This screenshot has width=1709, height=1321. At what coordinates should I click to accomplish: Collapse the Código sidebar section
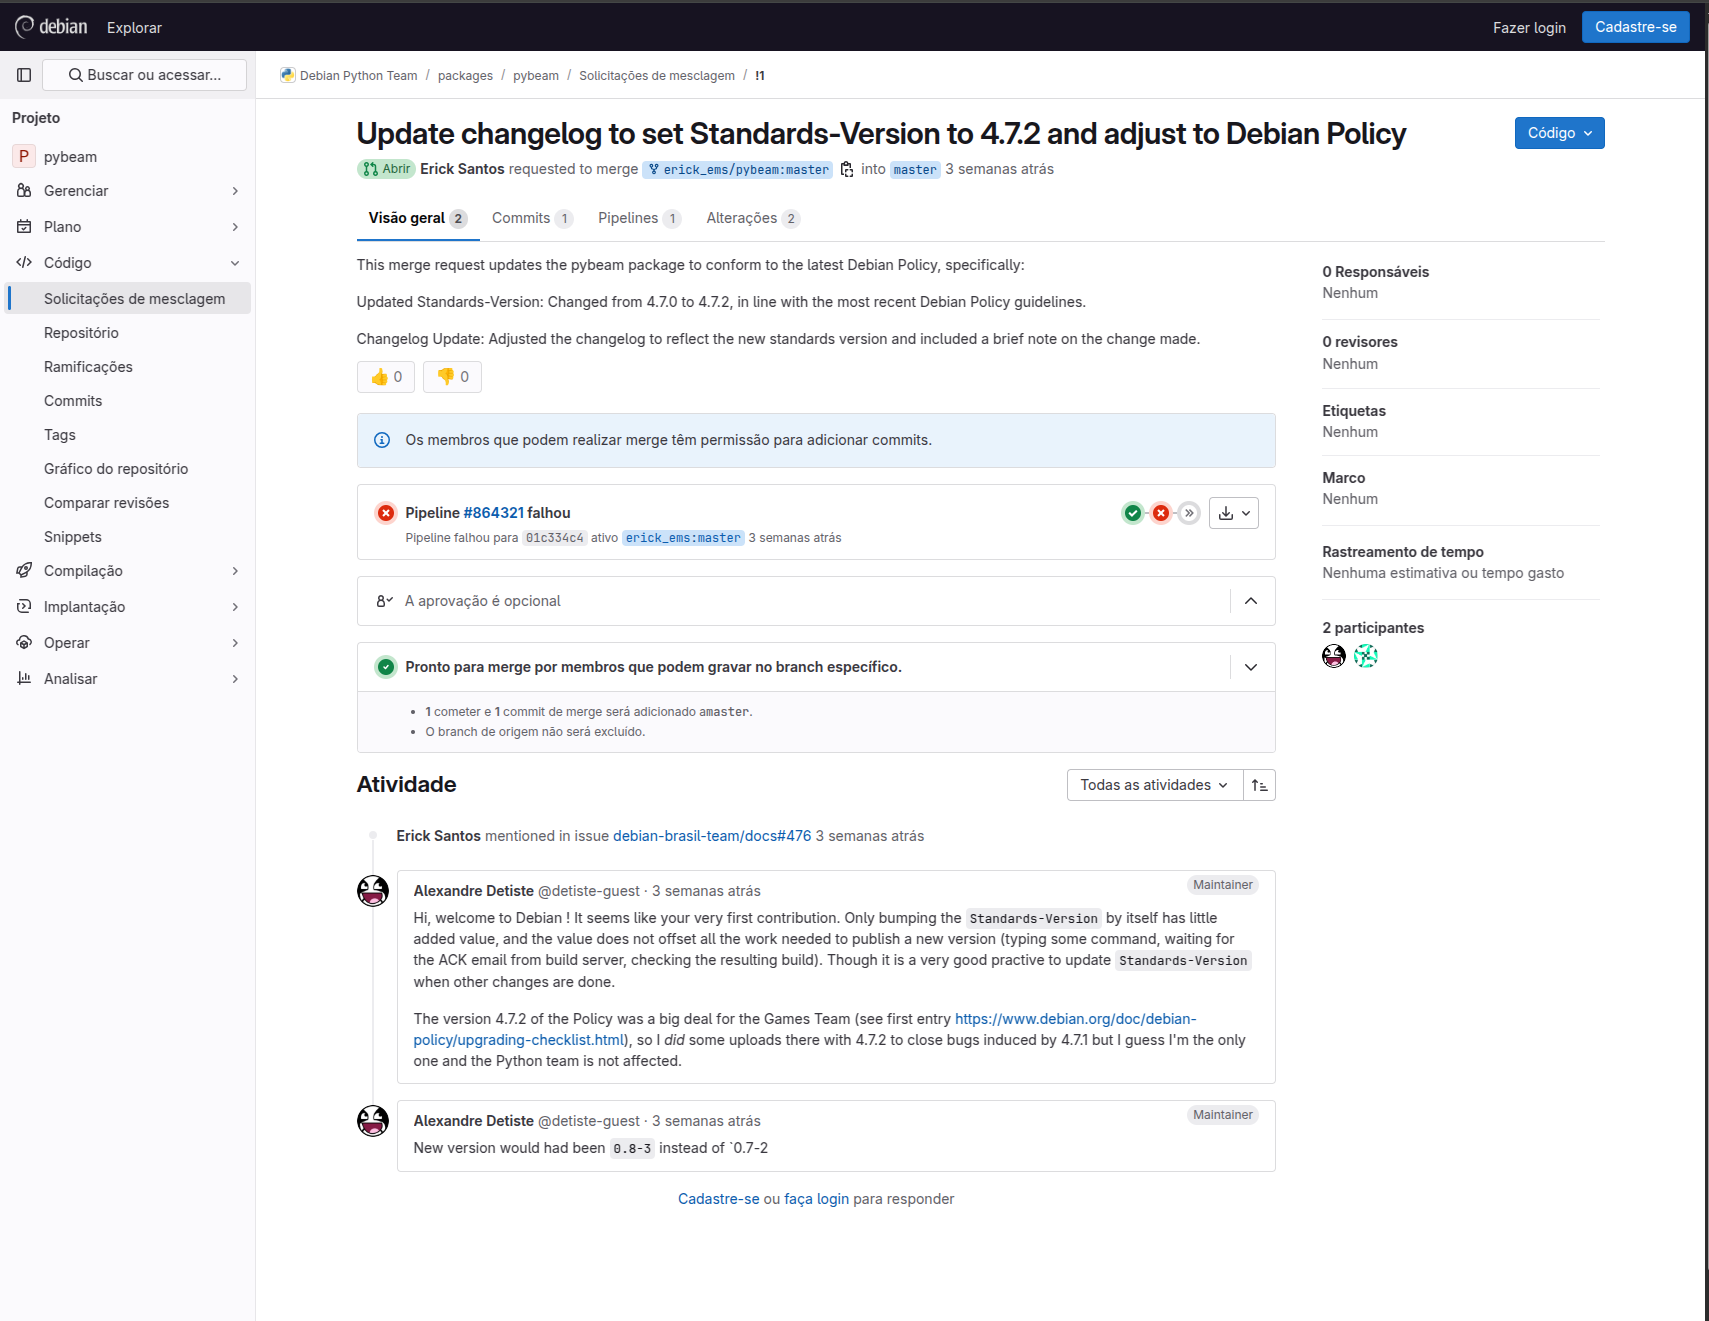[x=128, y=263]
